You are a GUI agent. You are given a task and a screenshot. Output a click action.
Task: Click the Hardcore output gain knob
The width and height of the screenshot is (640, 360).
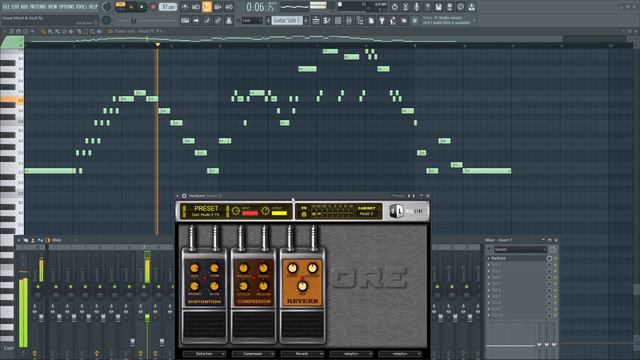click(265, 211)
